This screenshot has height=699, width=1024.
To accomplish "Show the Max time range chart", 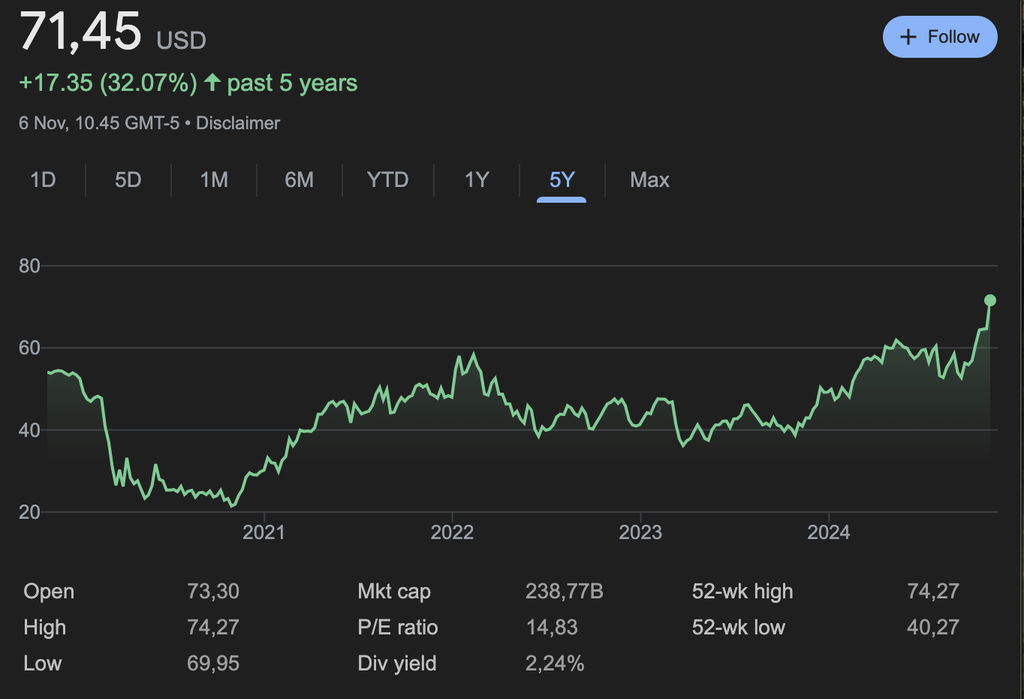I will pos(649,180).
